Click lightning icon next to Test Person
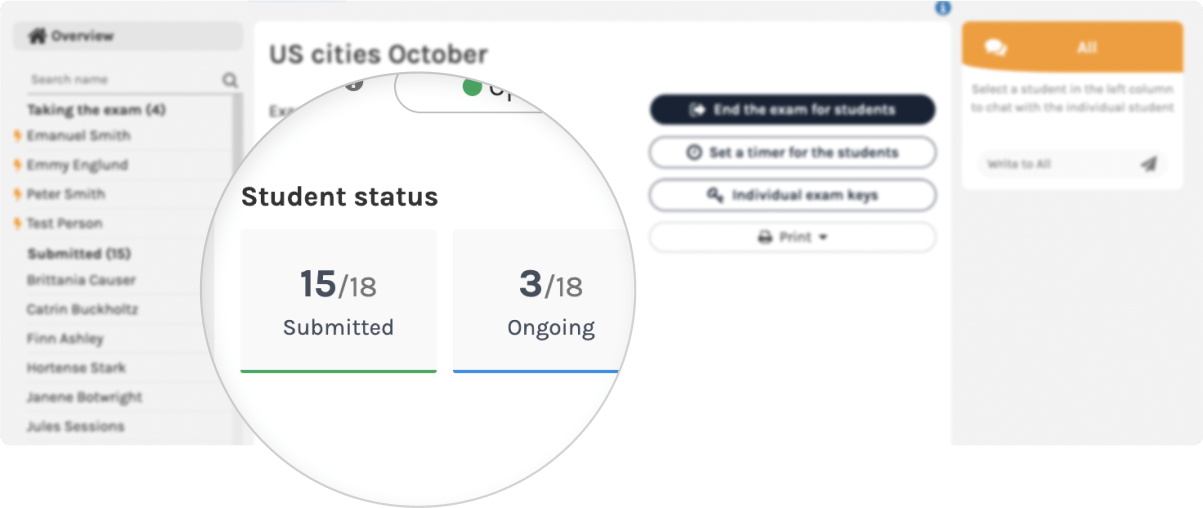1203x508 pixels. click(x=17, y=223)
